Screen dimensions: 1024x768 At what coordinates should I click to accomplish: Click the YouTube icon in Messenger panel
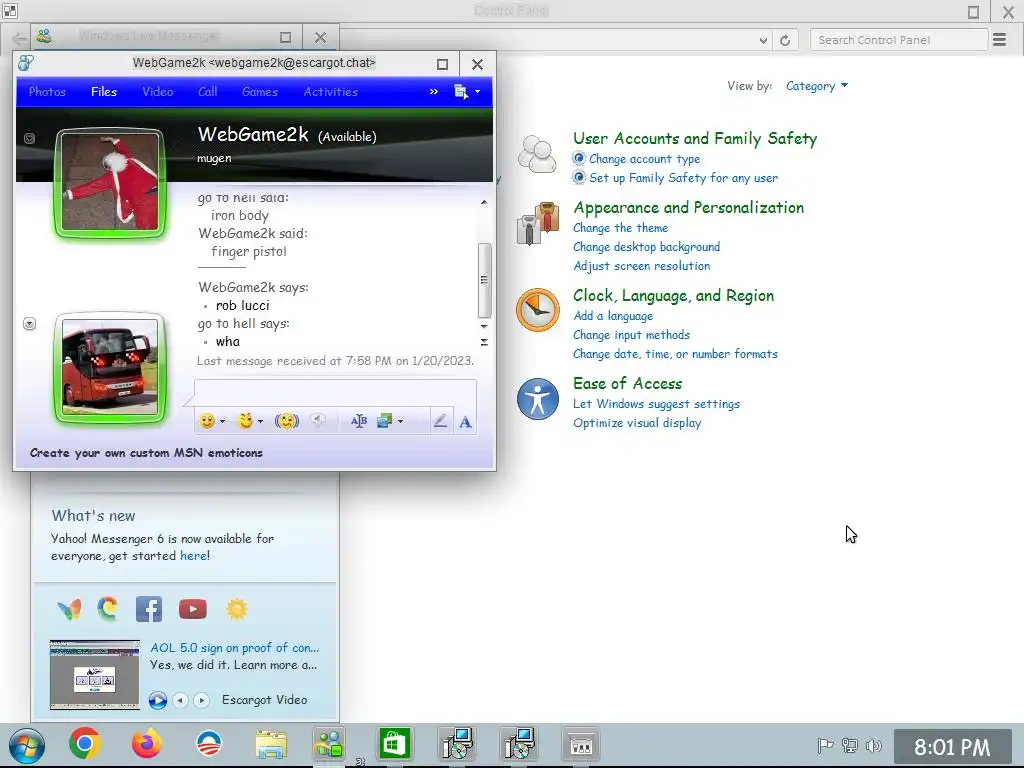(193, 609)
